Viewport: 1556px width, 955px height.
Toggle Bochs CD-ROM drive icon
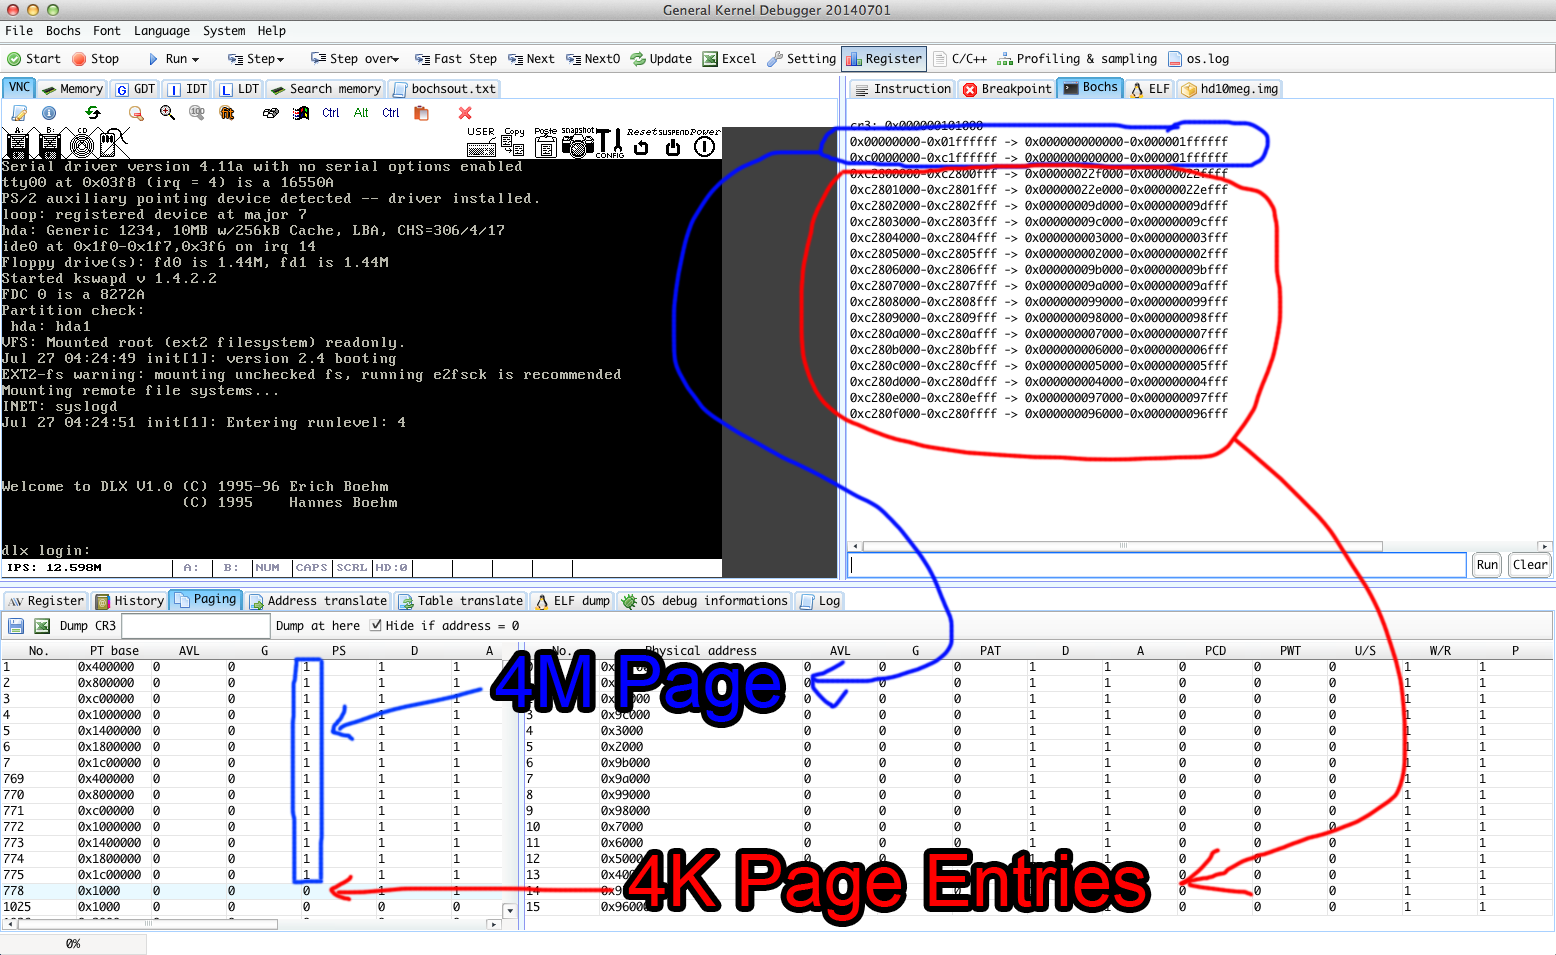pyautogui.click(x=82, y=144)
